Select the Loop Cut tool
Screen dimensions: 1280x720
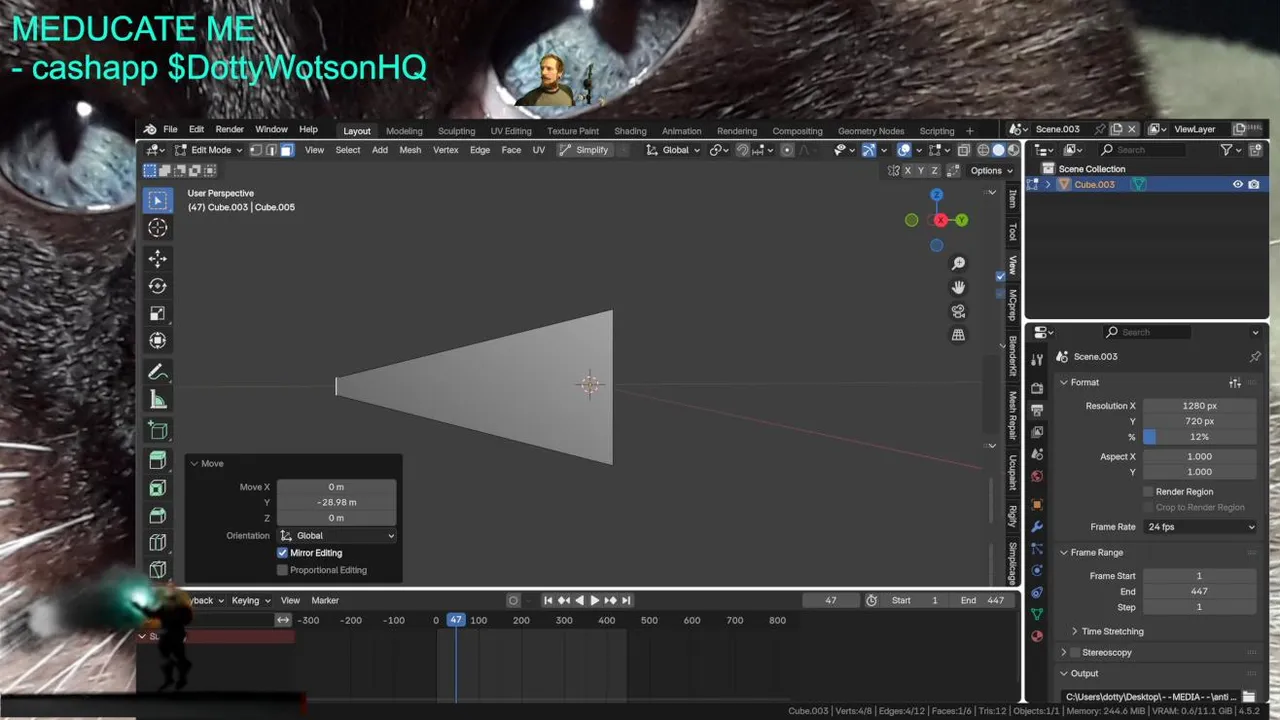click(x=157, y=542)
